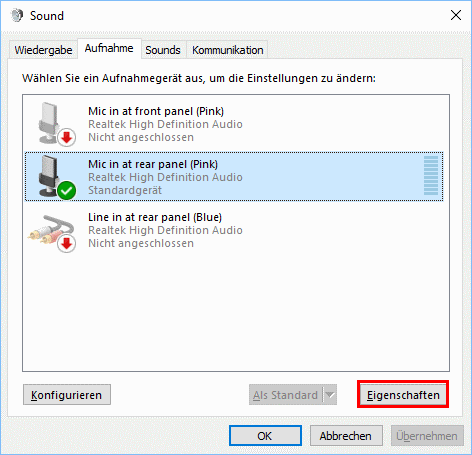This screenshot has height=455, width=472.
Task: Click the red arrow badge on Line in
Action: tap(67, 244)
